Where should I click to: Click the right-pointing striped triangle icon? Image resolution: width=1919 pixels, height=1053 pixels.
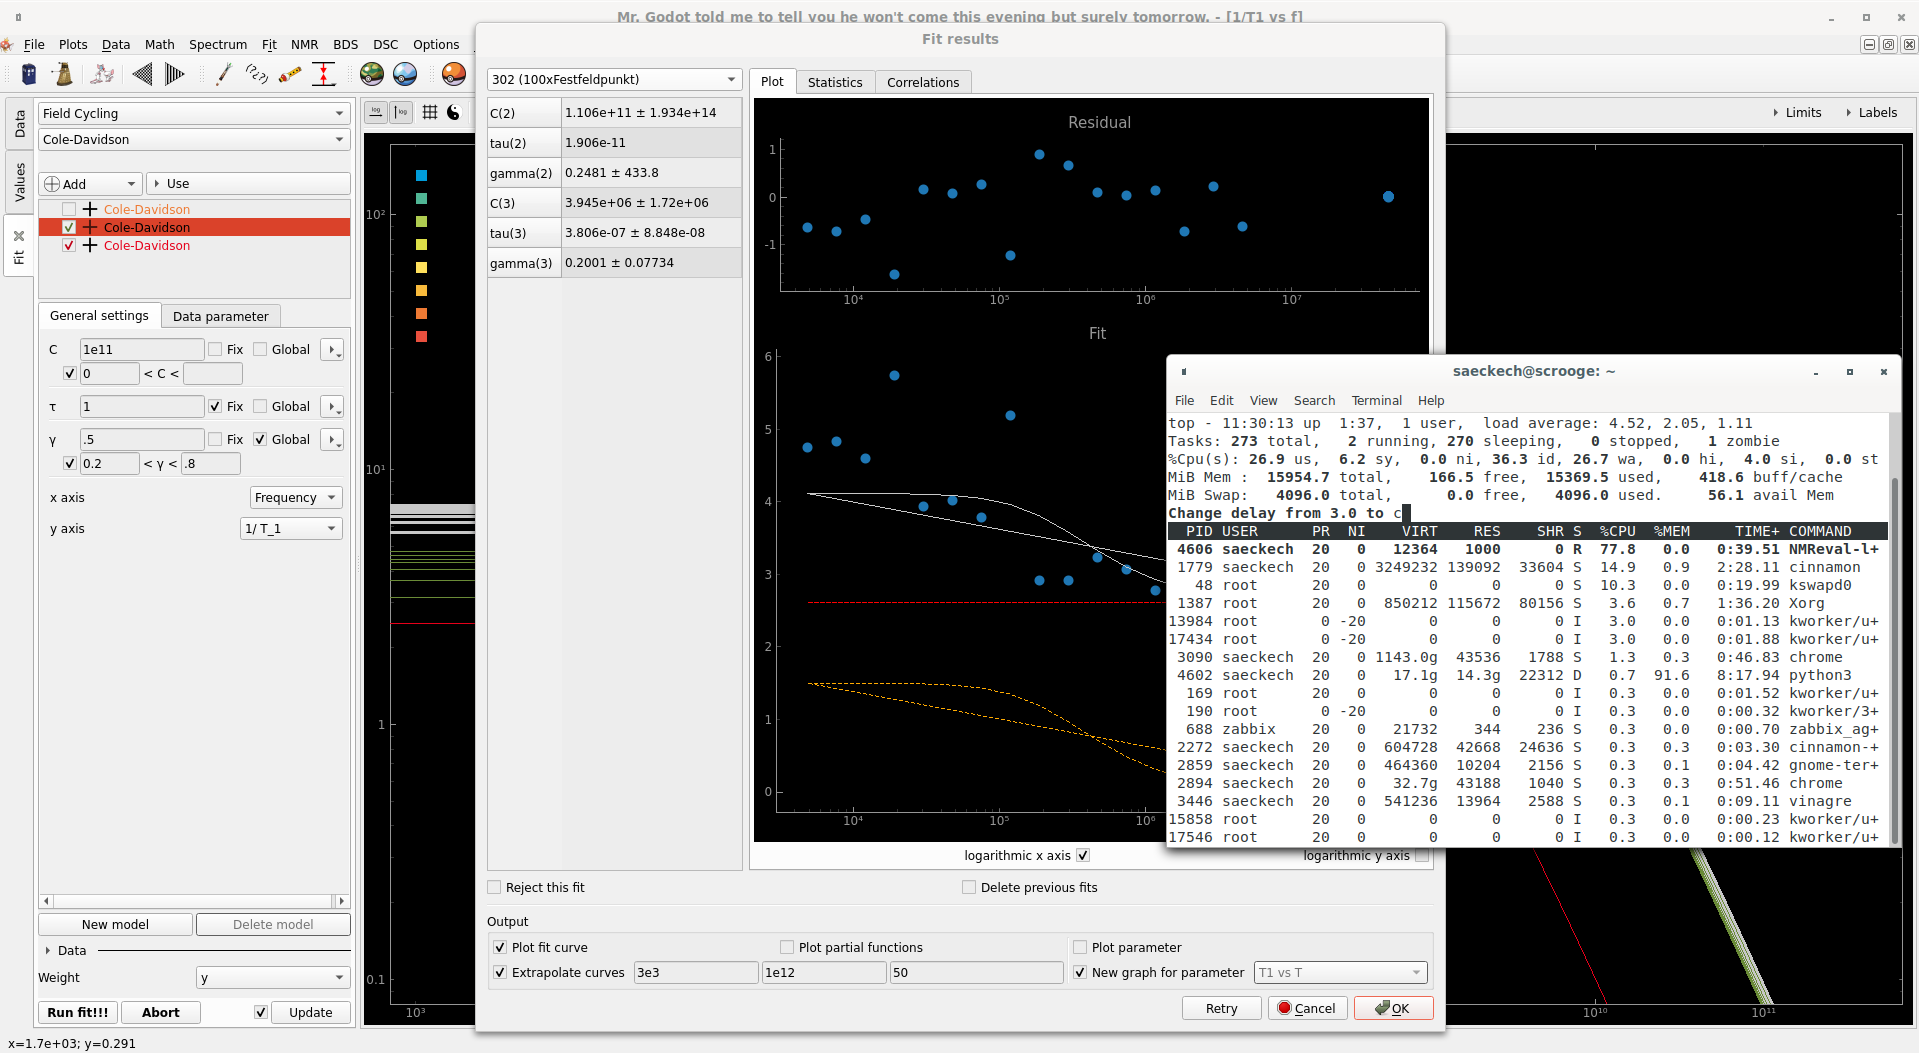pos(174,74)
